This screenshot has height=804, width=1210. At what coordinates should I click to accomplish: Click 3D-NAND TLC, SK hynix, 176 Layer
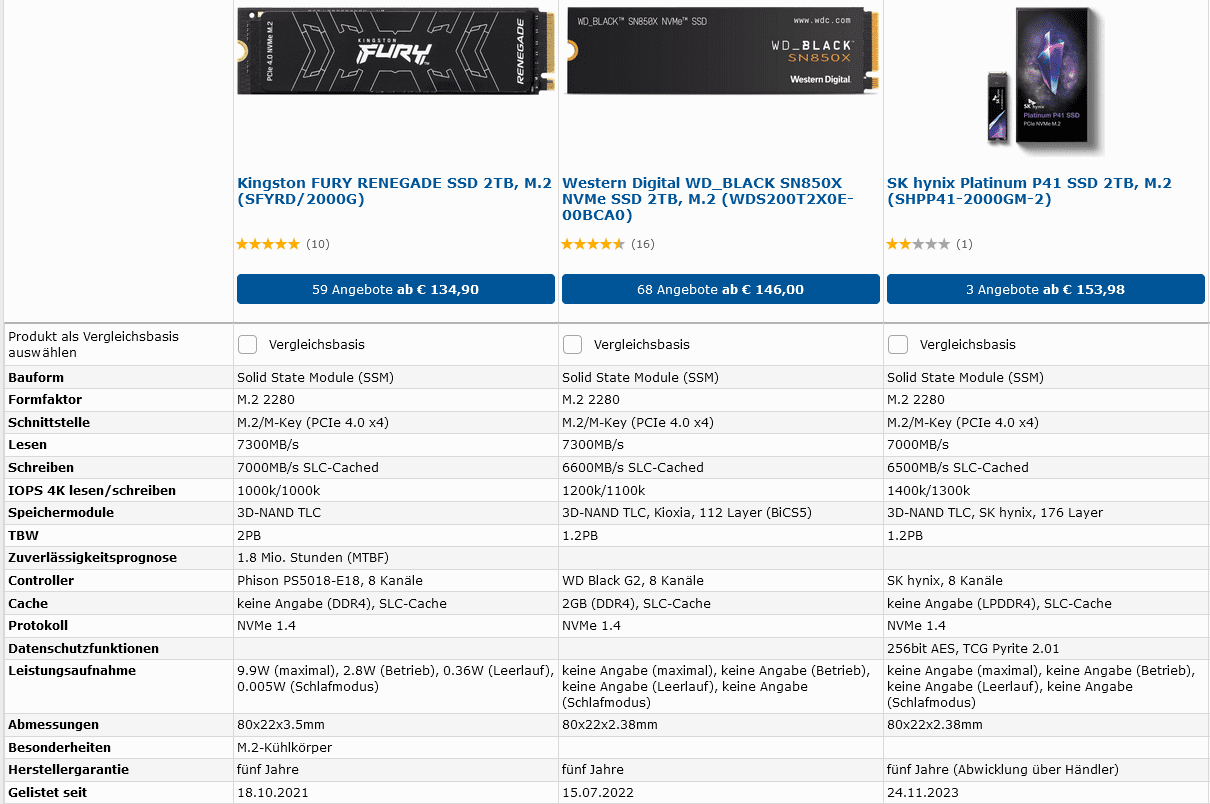pyautogui.click(x=995, y=512)
